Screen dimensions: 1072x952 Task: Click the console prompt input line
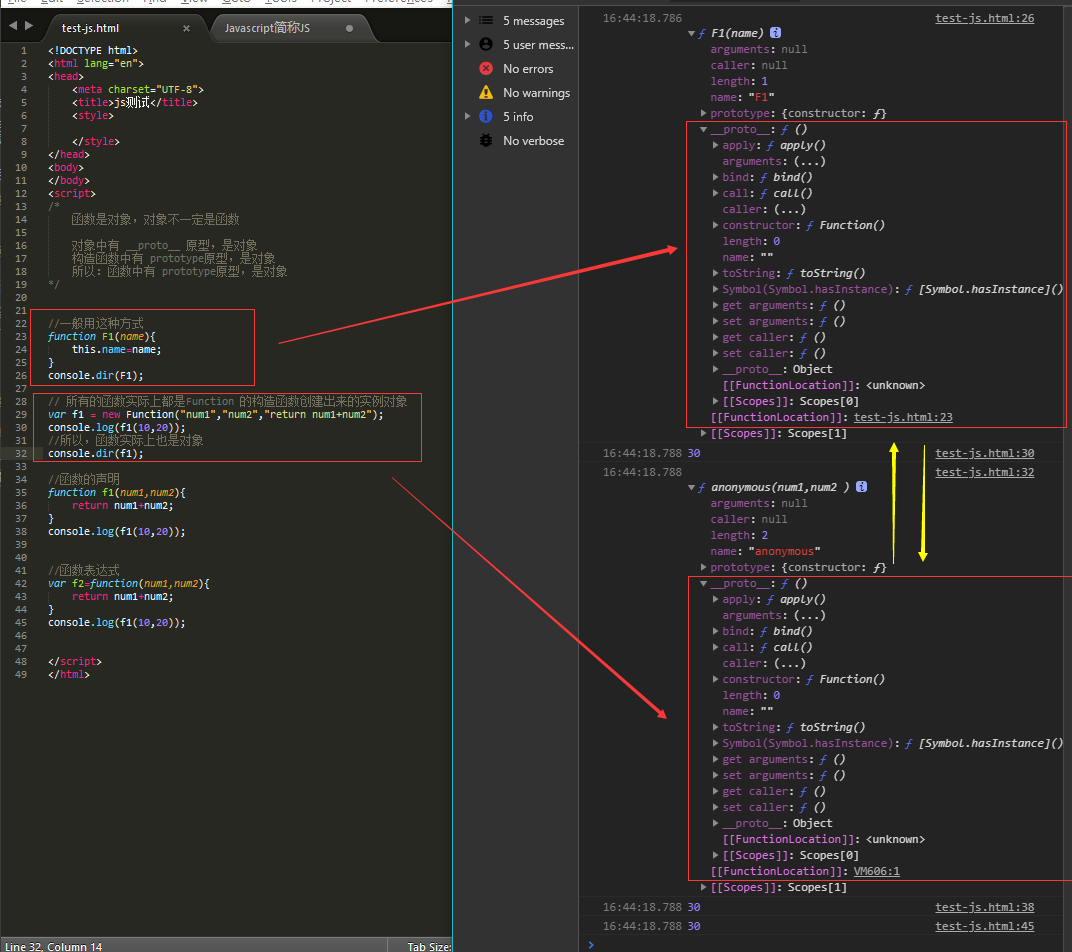tap(827, 944)
